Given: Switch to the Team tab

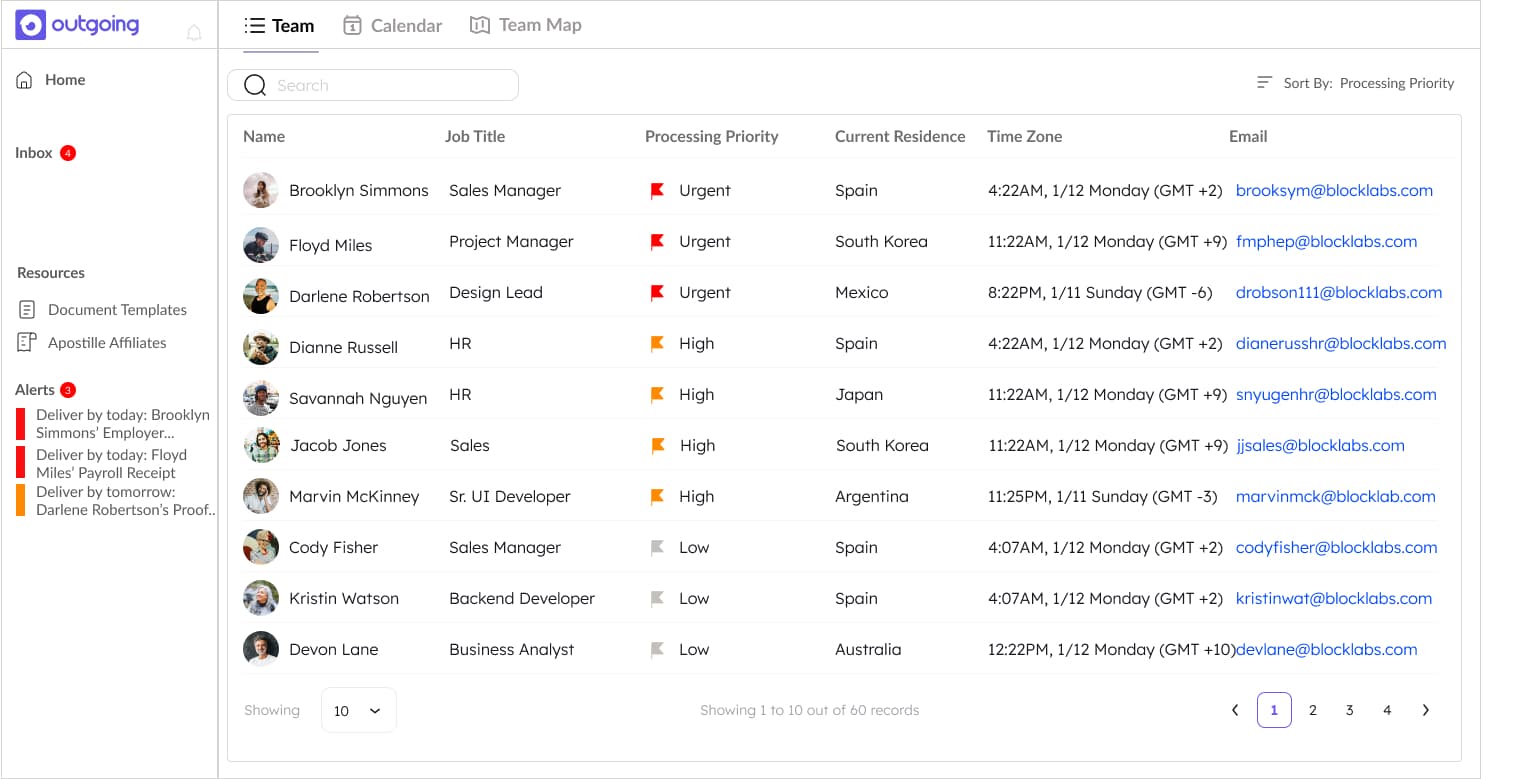Looking at the screenshot, I should 279,26.
